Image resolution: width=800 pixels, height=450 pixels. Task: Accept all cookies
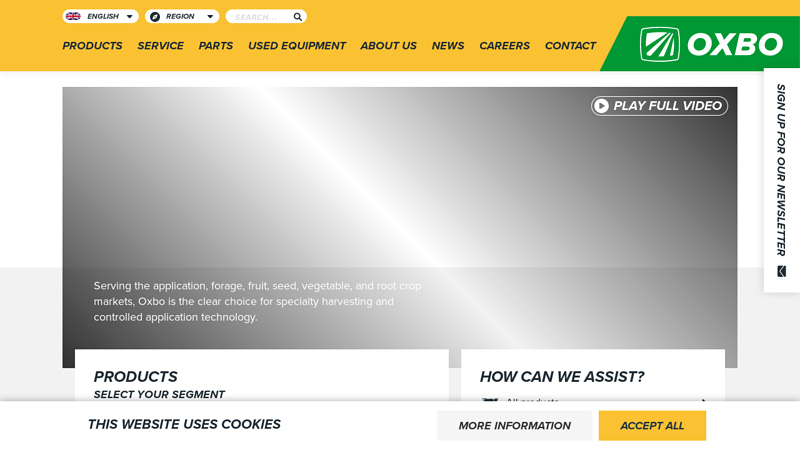pos(652,426)
